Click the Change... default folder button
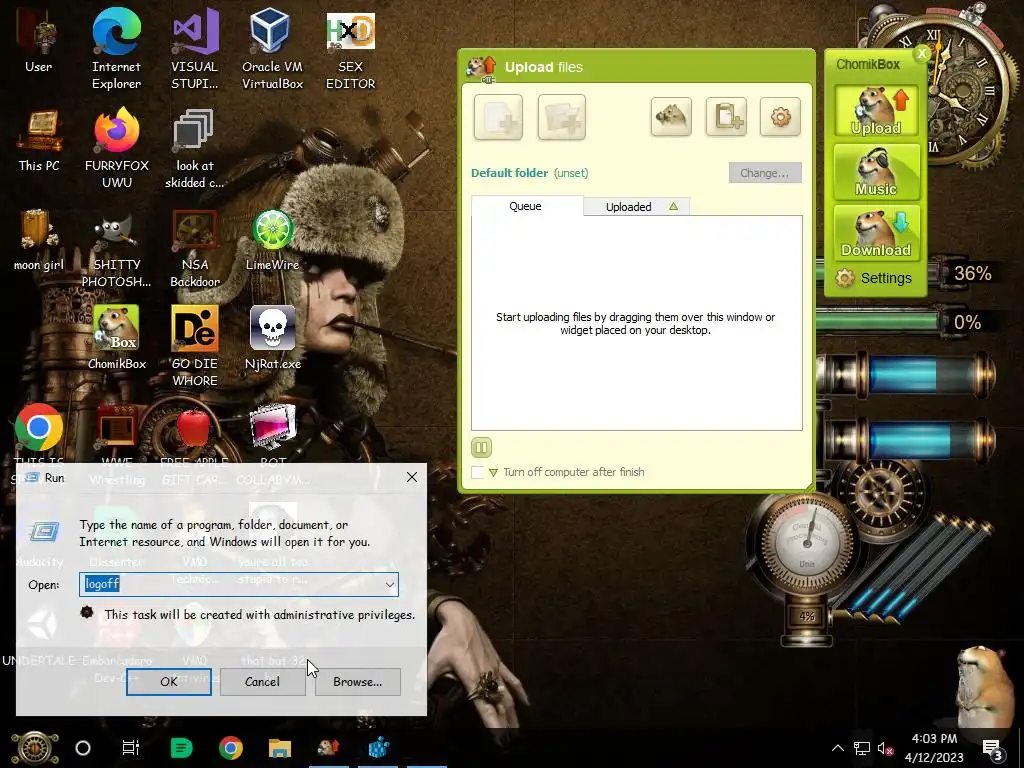 [765, 173]
